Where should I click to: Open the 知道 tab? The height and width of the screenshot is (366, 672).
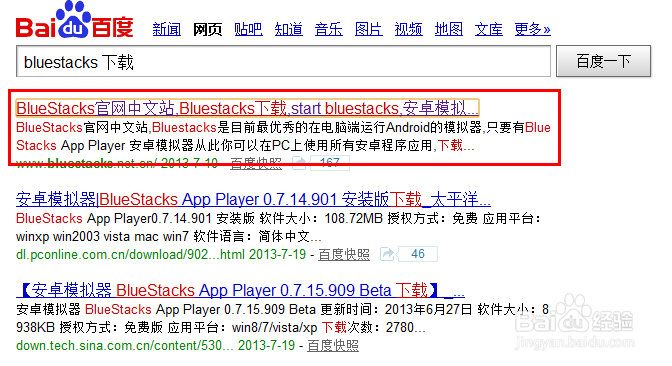tap(288, 29)
